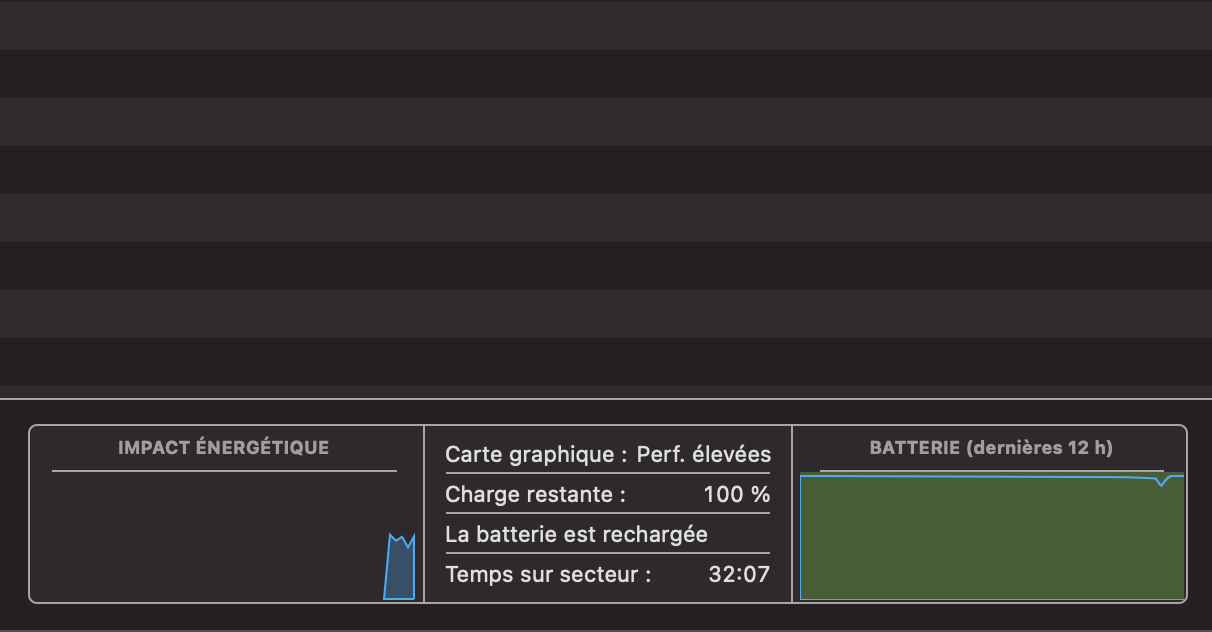The height and width of the screenshot is (632, 1212).
Task: Click the La batterie est rechargée status
Action: pos(576,534)
